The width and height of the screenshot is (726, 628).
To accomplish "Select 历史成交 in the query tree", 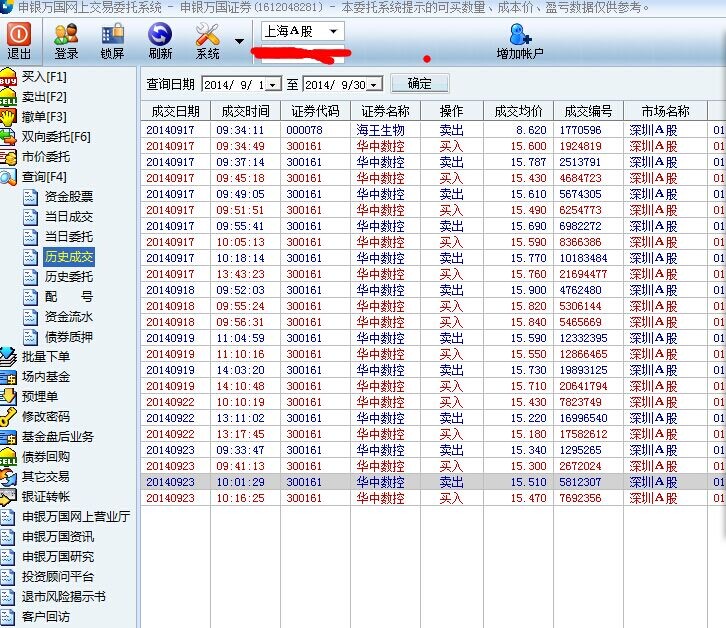I will [x=69, y=257].
